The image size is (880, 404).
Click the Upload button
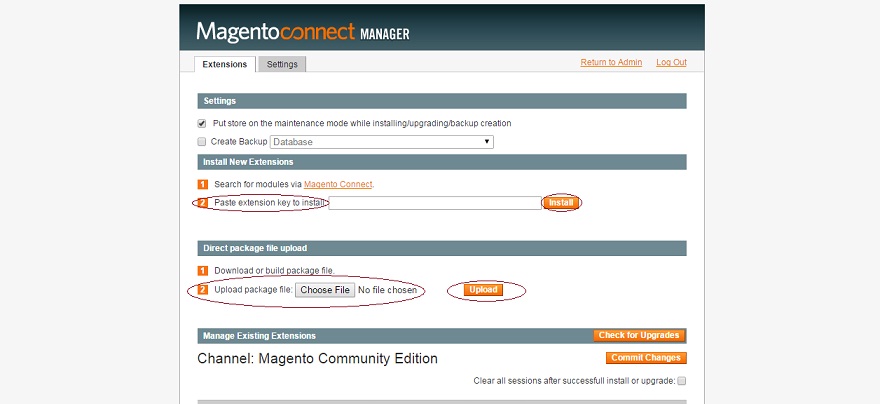pyautogui.click(x=483, y=290)
